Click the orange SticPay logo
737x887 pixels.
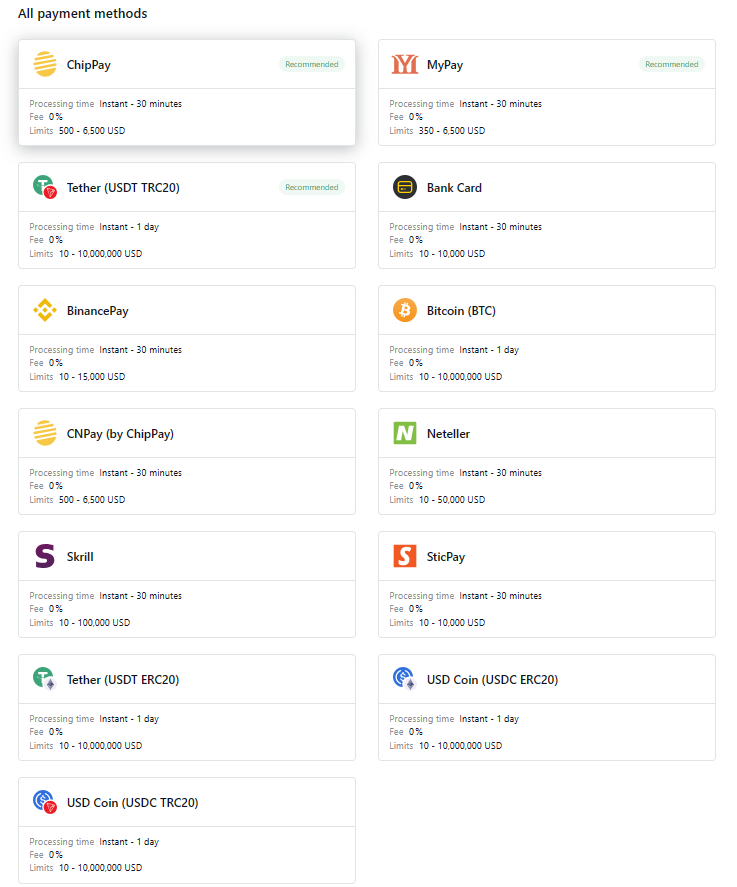404,556
